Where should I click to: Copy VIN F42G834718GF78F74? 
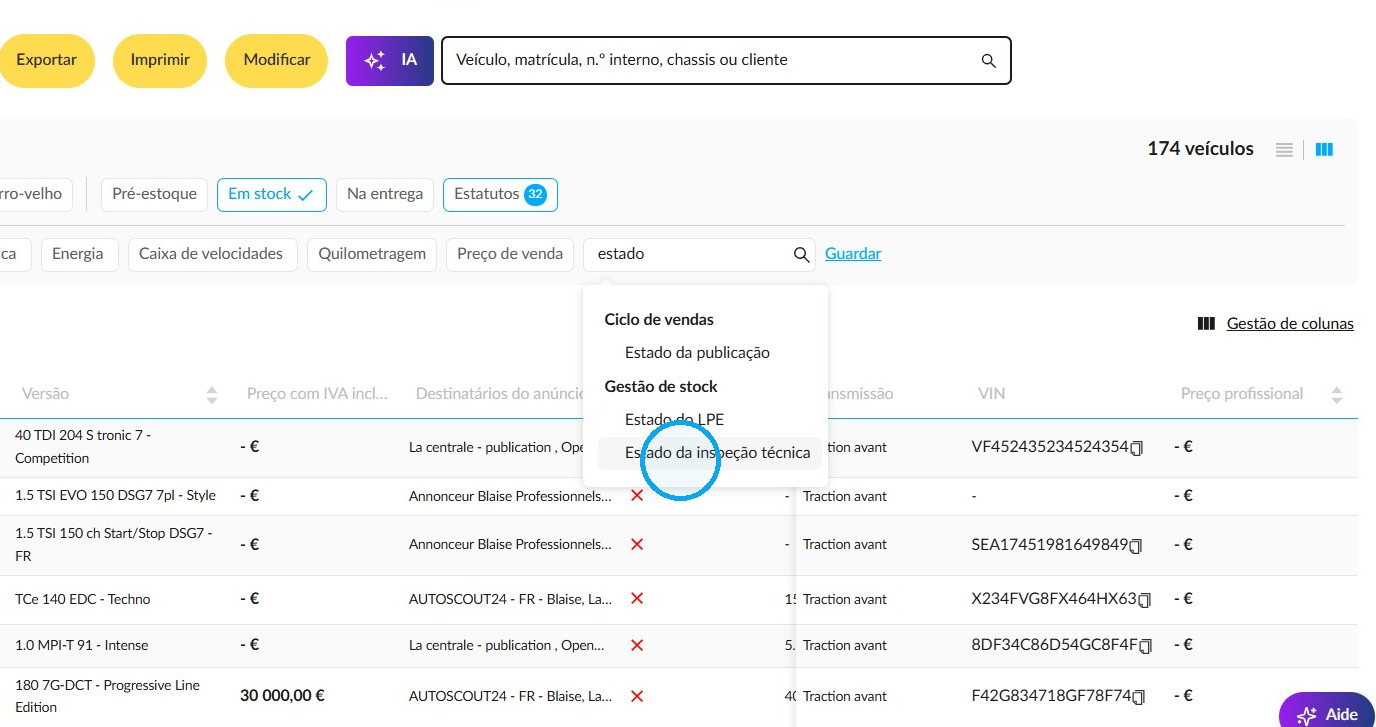[1137, 697]
